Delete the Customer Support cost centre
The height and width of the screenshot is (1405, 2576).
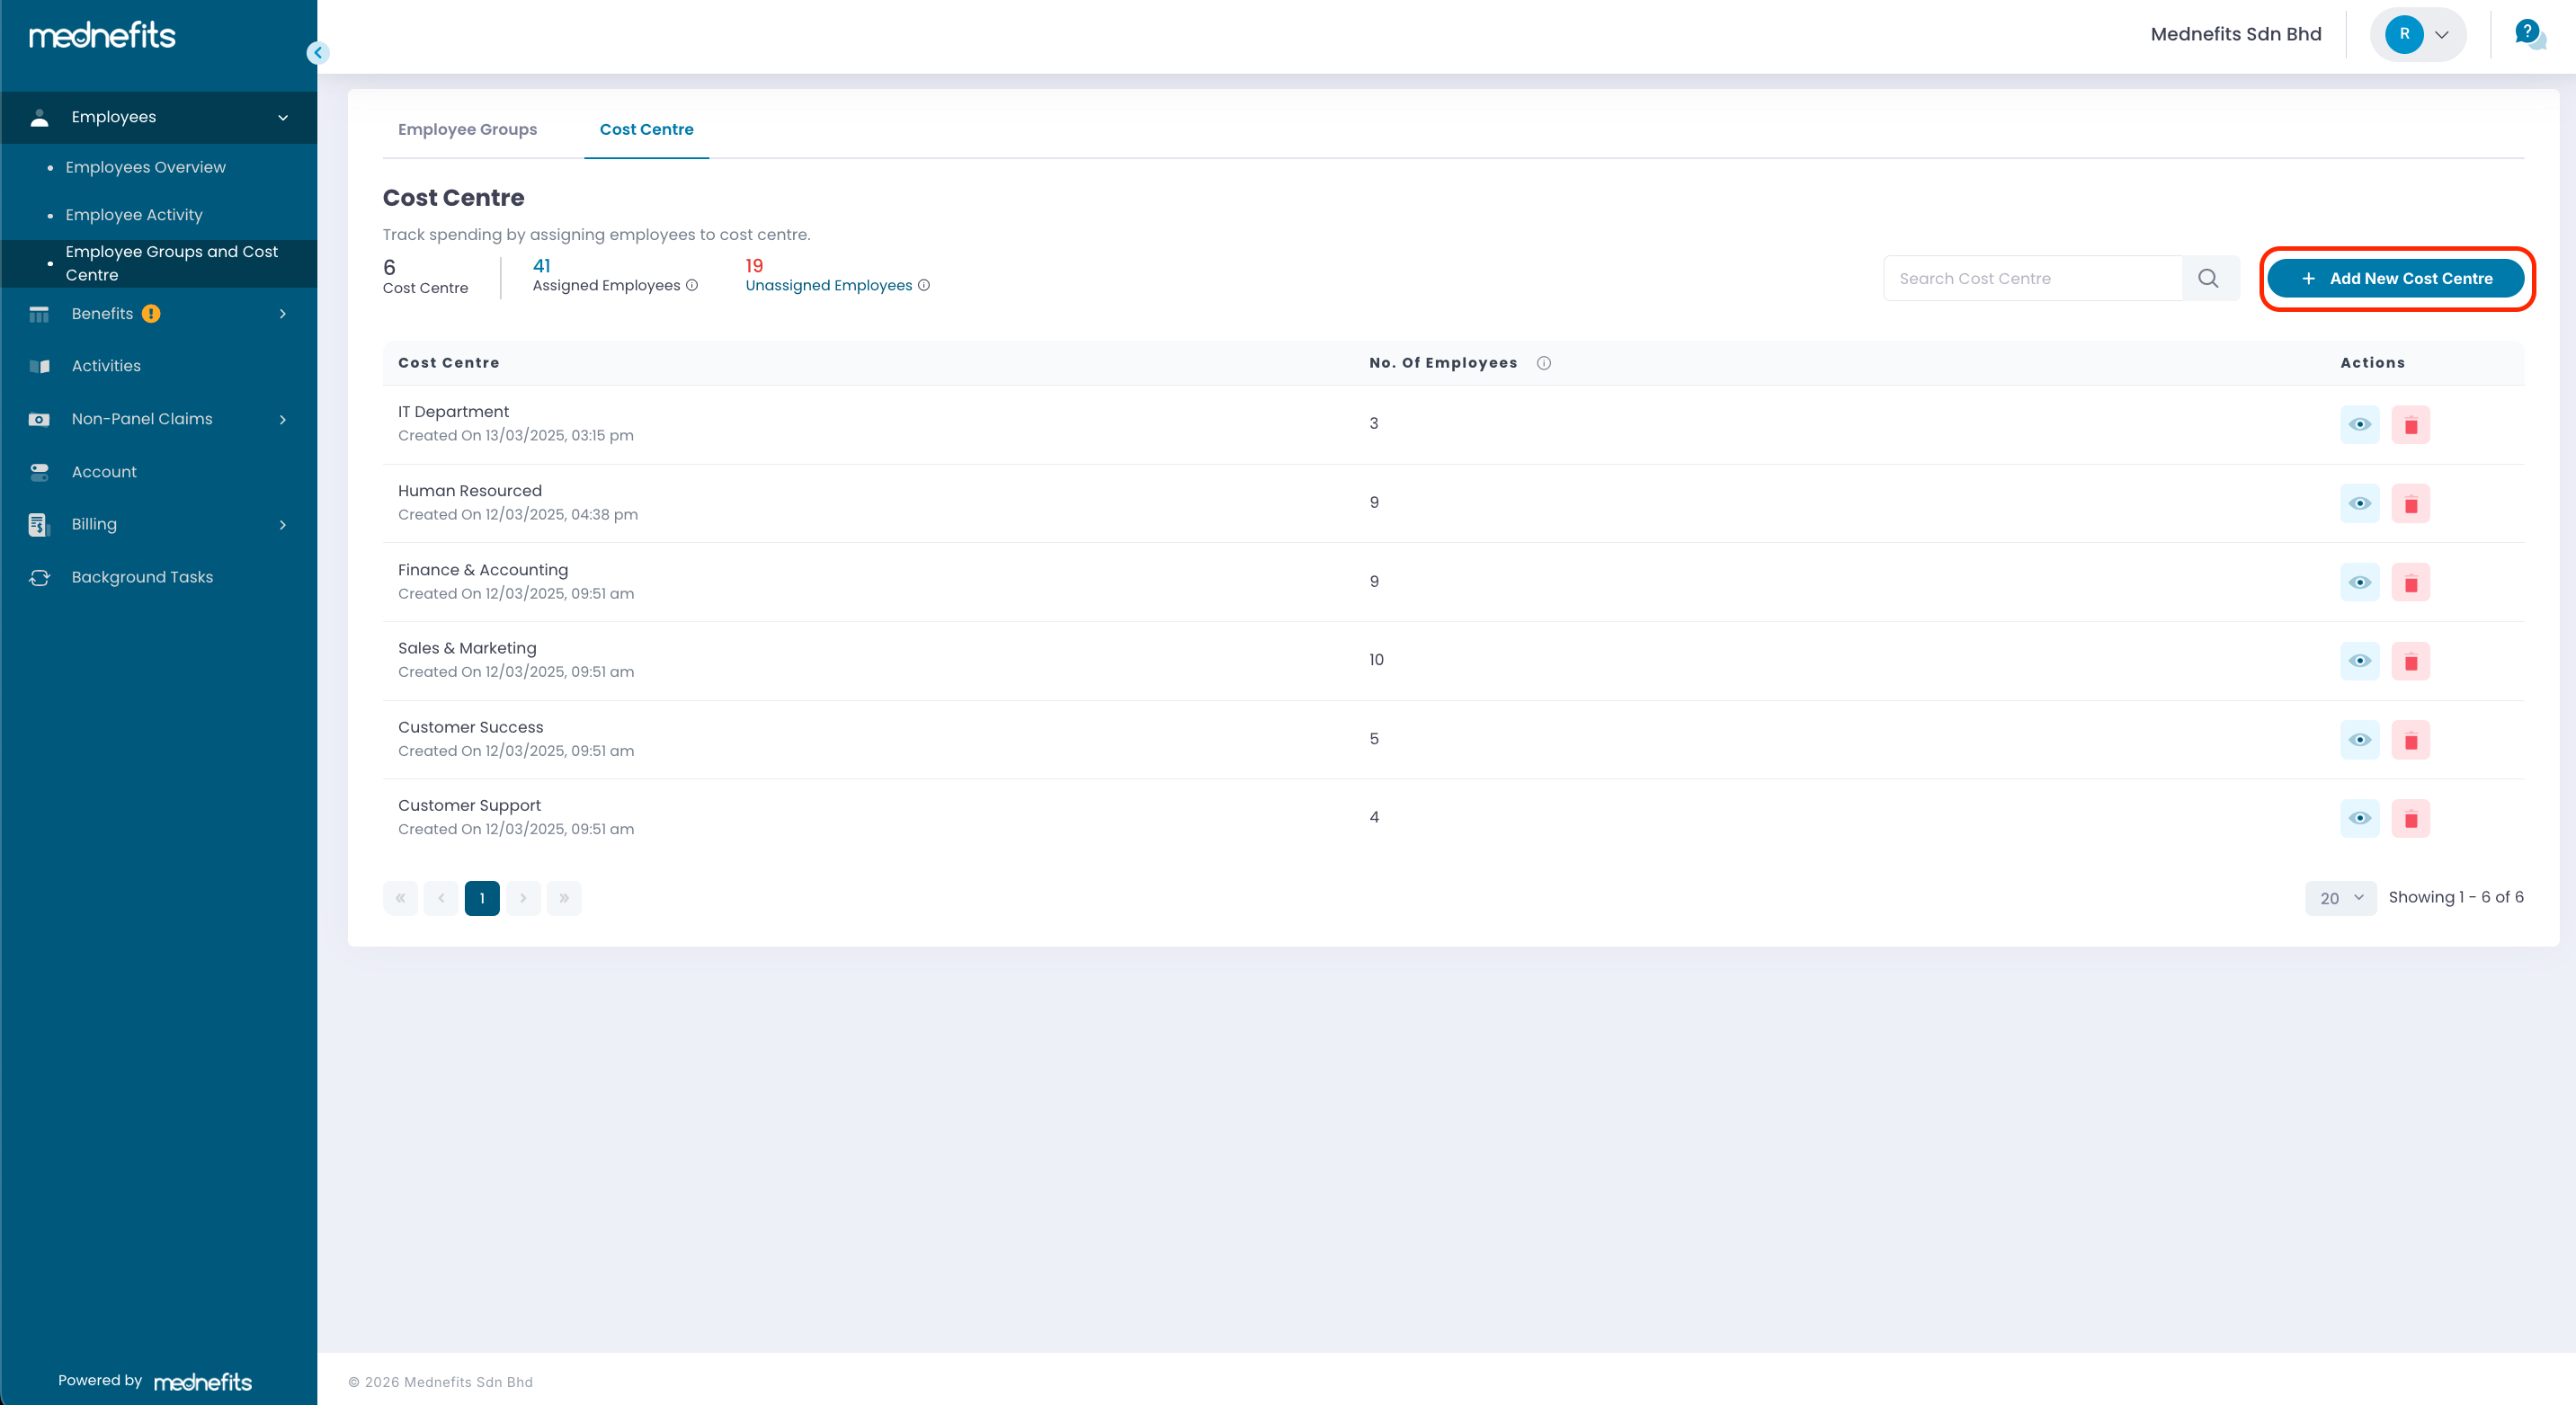2410,819
